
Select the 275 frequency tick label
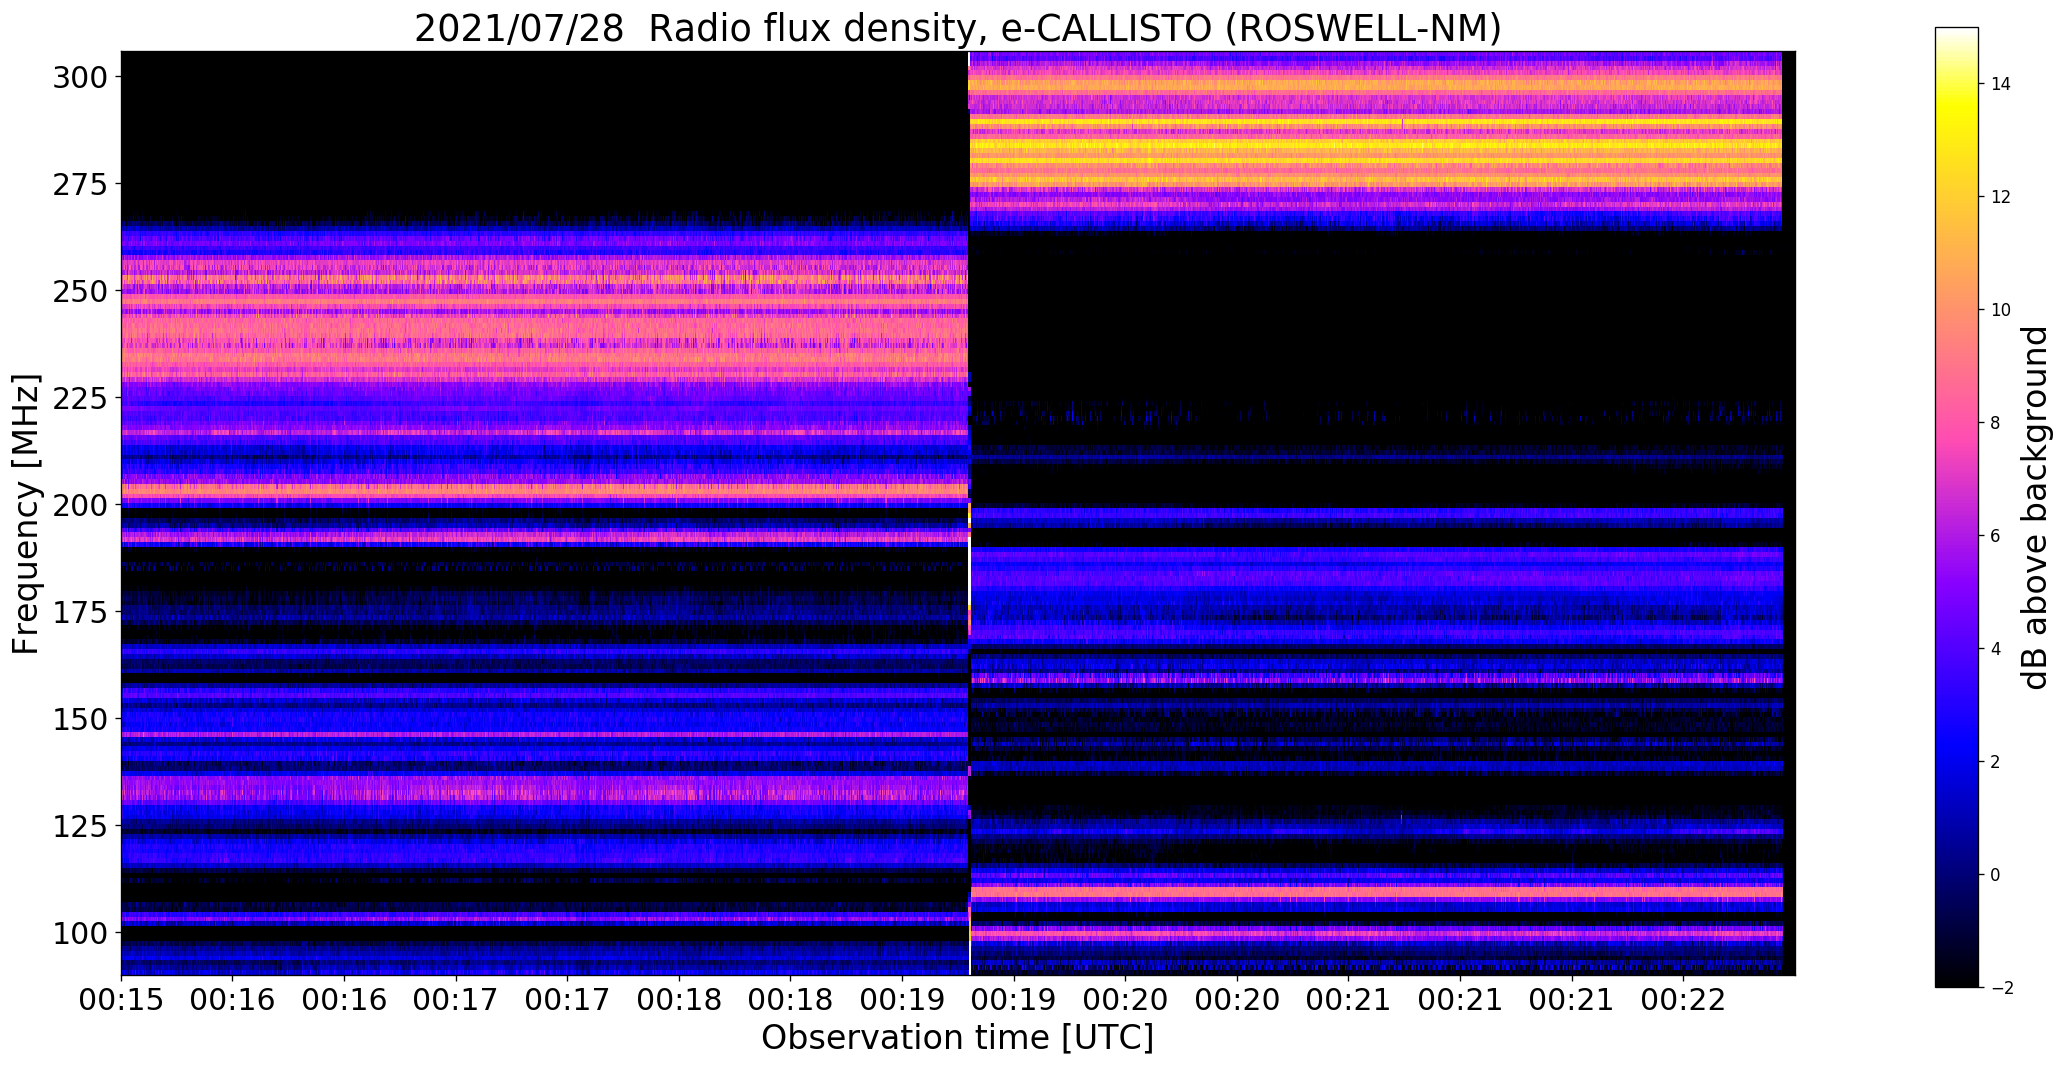click(80, 184)
